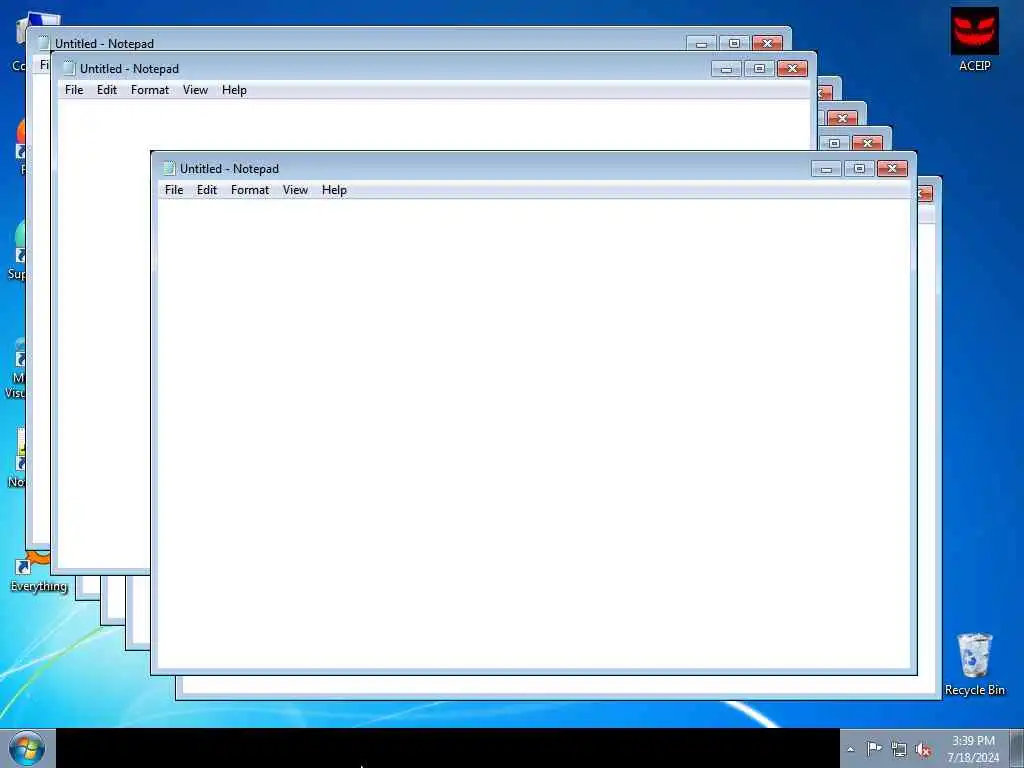Open Edit menu in the second Notepad window
This screenshot has height=768, width=1024.
pos(106,90)
